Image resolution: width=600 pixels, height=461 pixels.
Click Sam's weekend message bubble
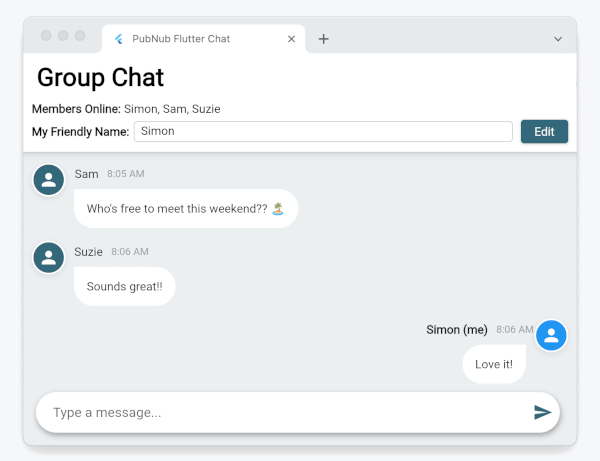(186, 209)
